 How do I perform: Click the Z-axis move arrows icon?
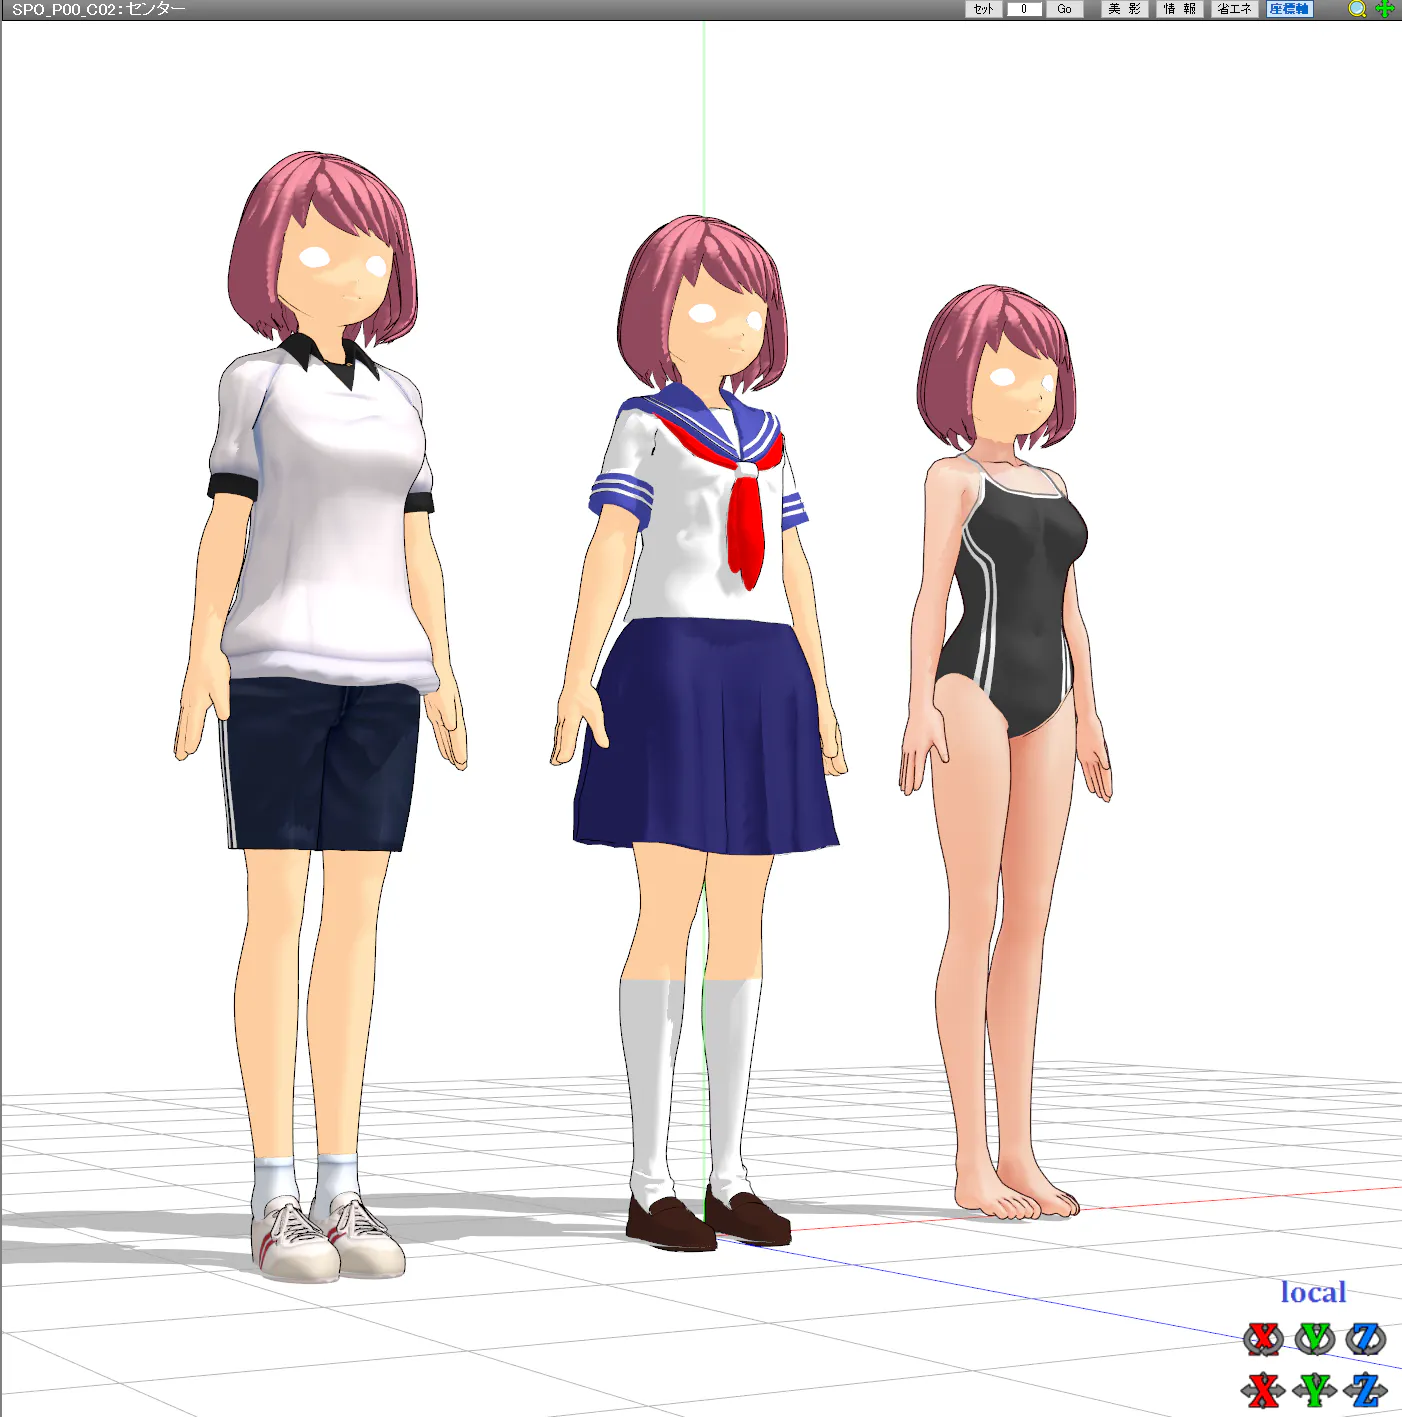coord(1365,1390)
